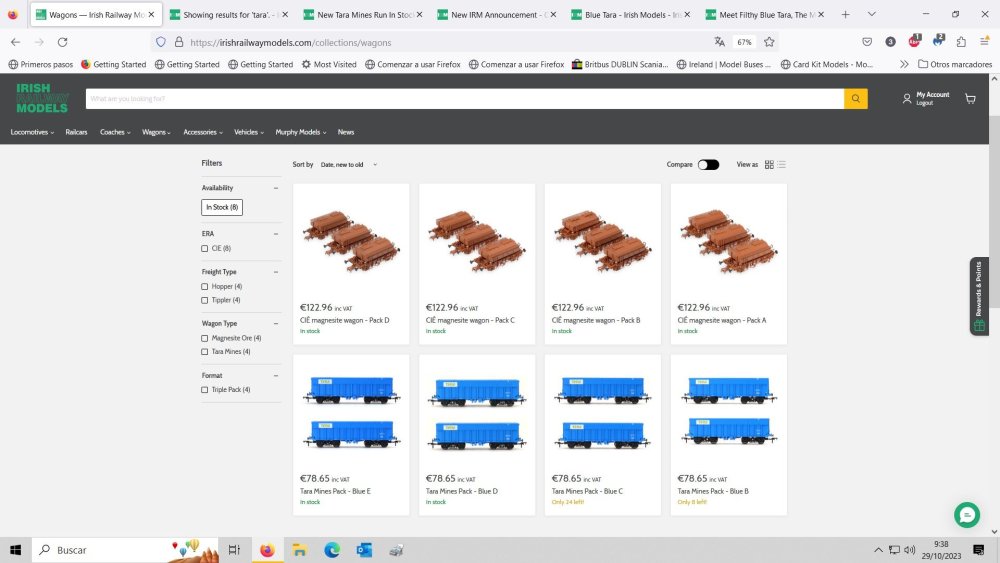
Task: Tick the Triple Pack format checkbox
Action: (x=205, y=390)
